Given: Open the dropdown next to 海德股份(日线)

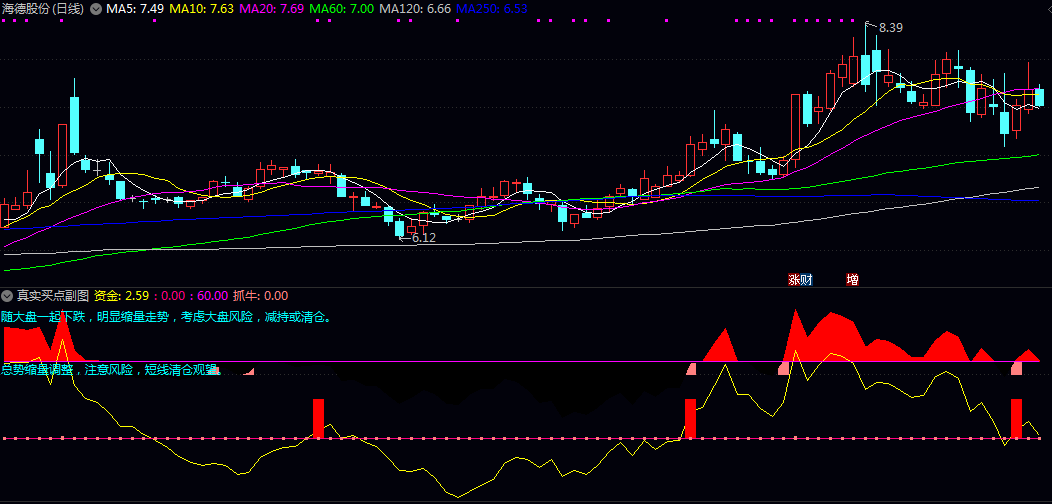Looking at the screenshot, I should [x=96, y=9].
